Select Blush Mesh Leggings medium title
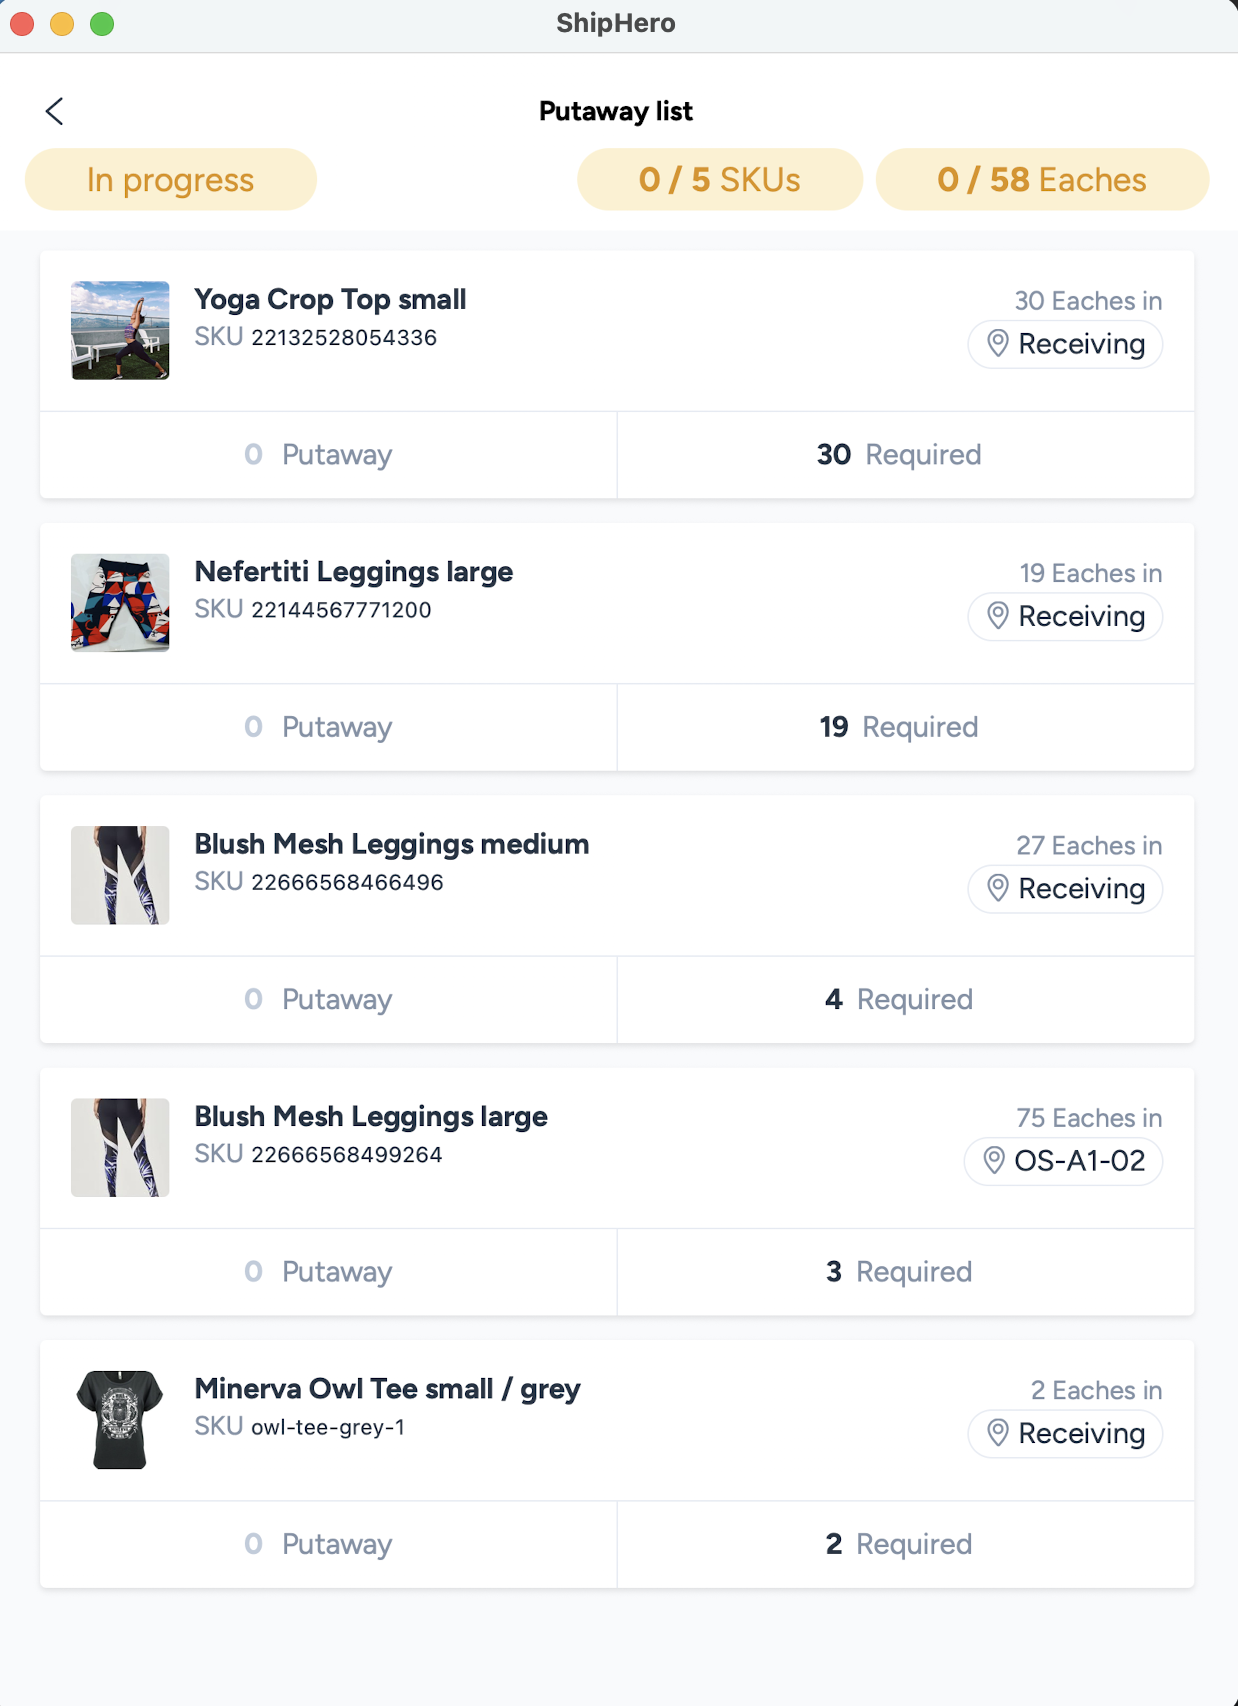This screenshot has height=1706, width=1238. [x=391, y=844]
